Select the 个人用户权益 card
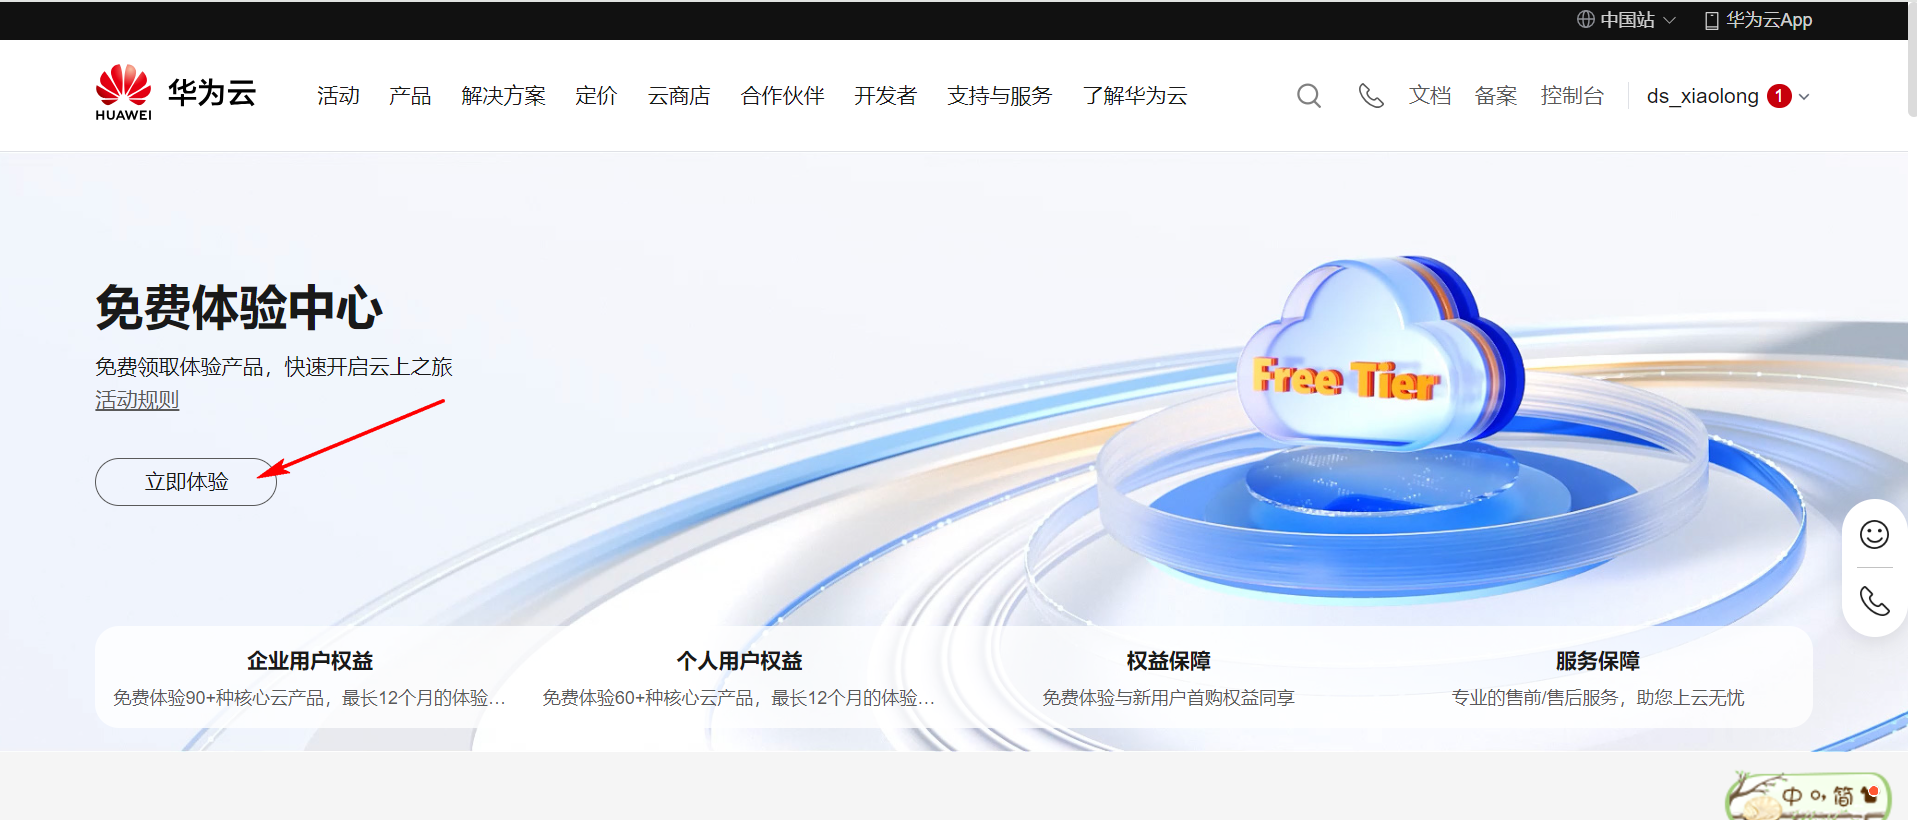The image size is (1917, 820). [x=738, y=677]
